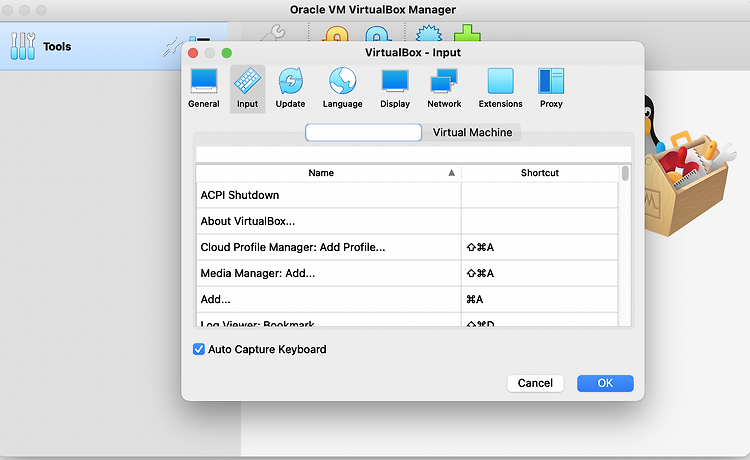Click the Cancel button
Viewport: 750px width, 460px height.
click(535, 383)
